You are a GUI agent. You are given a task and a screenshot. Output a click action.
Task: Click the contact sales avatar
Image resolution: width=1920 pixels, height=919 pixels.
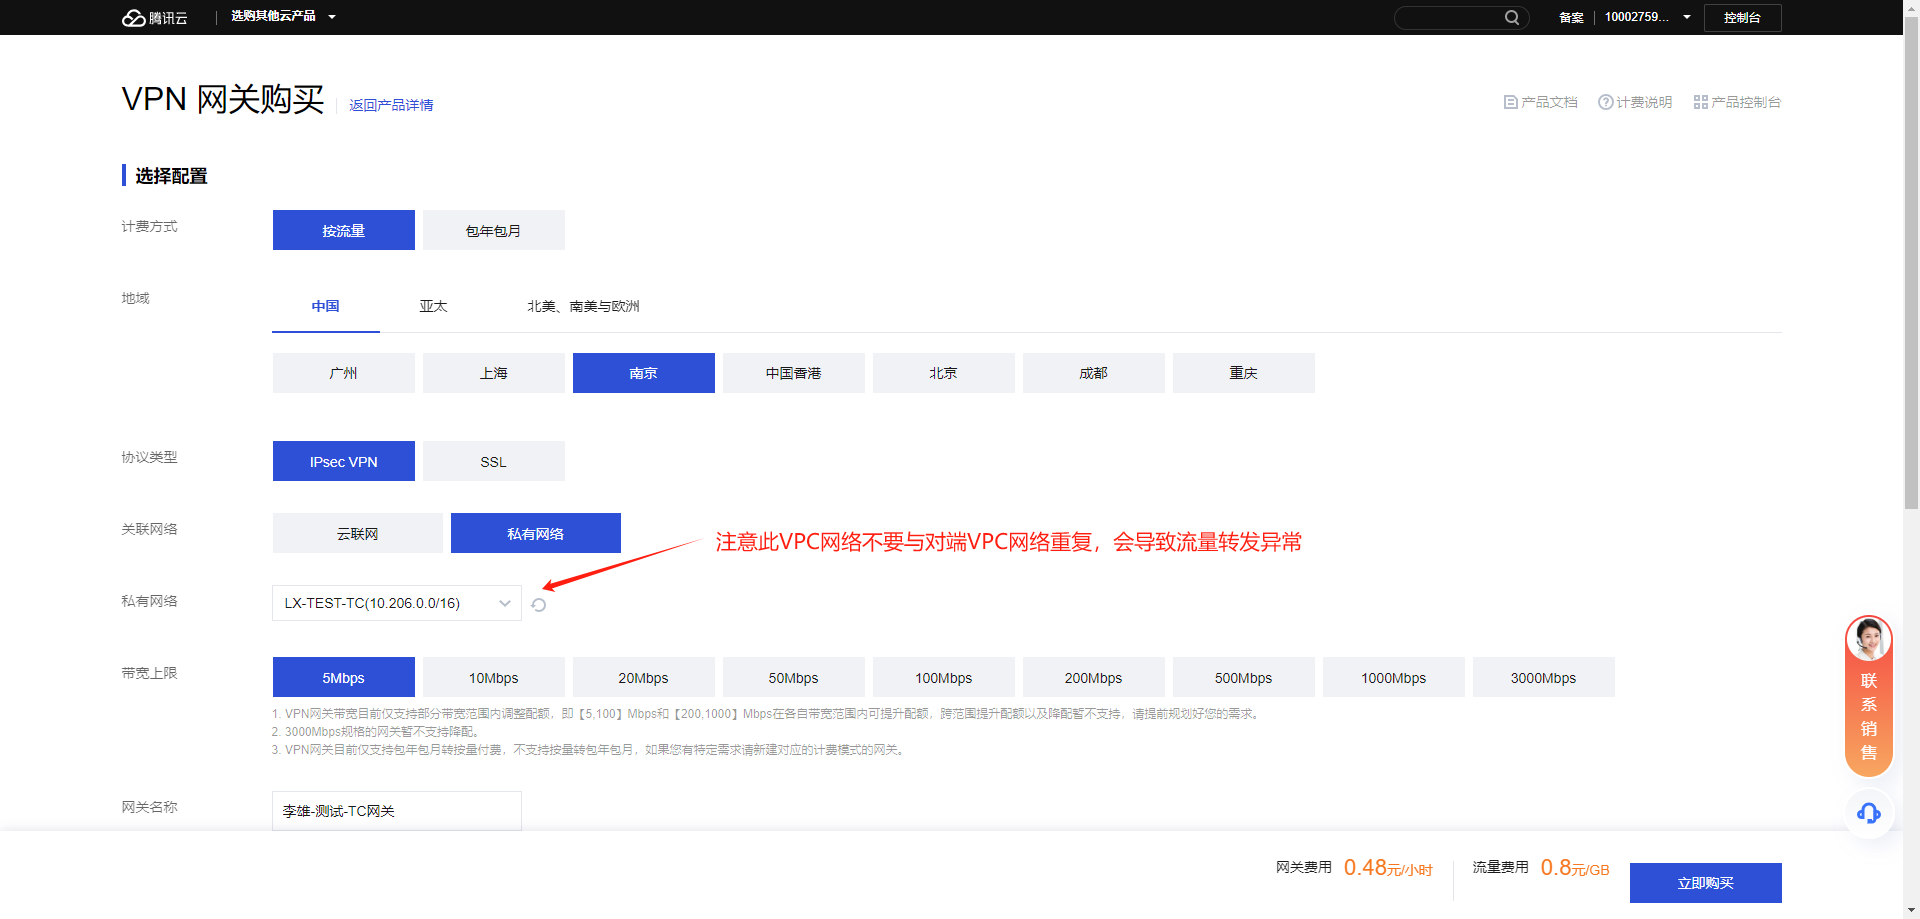coord(1868,640)
